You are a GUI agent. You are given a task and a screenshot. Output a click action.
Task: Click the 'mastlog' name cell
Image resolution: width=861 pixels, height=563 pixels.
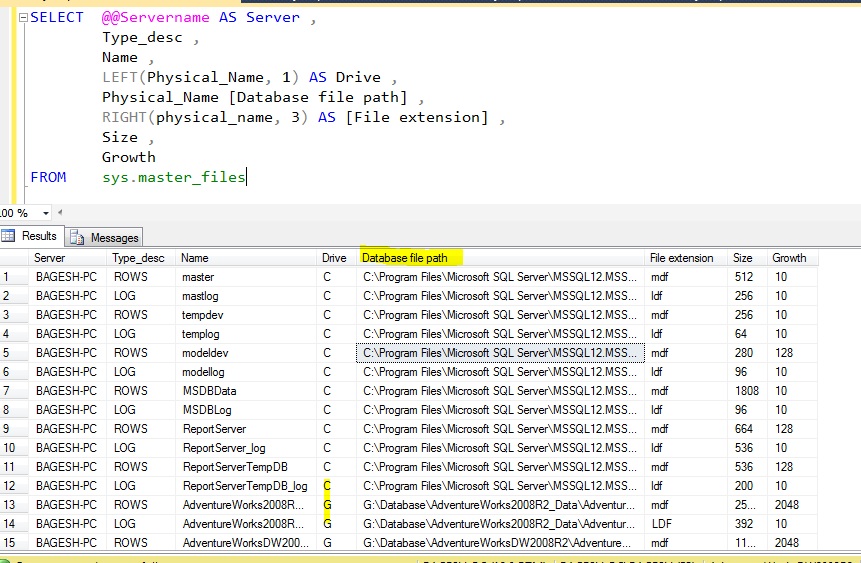coord(246,296)
